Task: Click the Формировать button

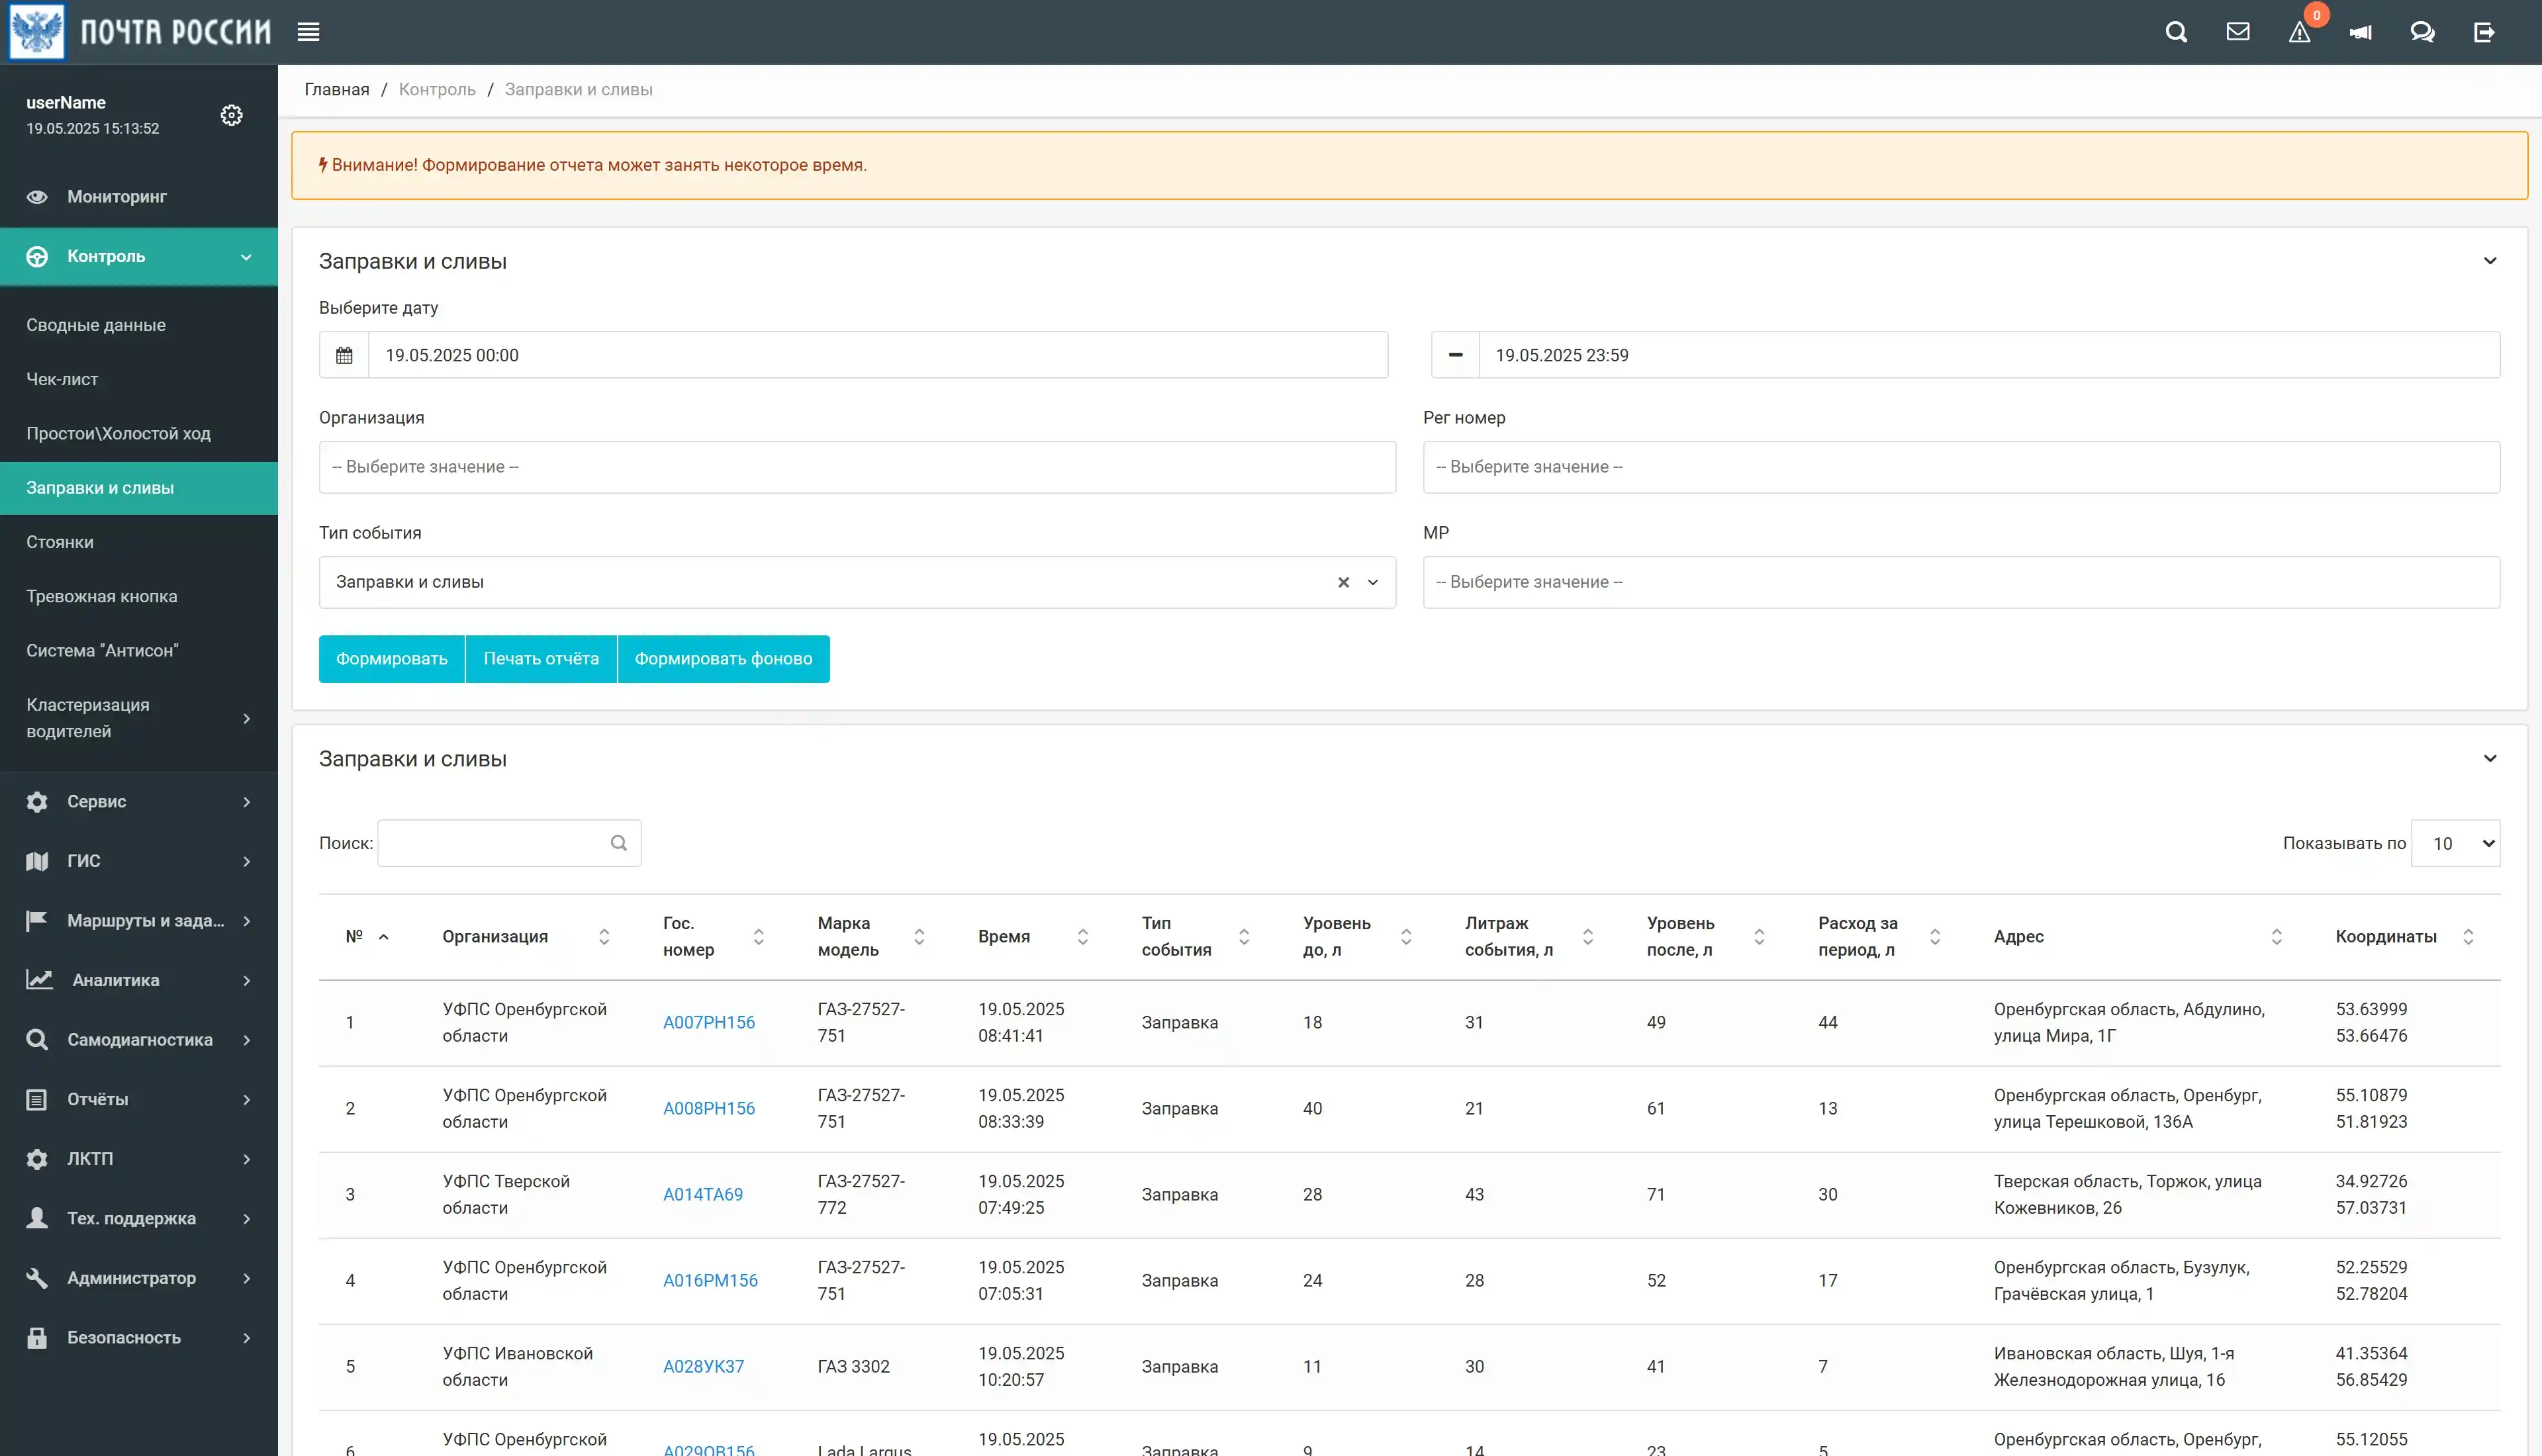Action: [x=391, y=659]
